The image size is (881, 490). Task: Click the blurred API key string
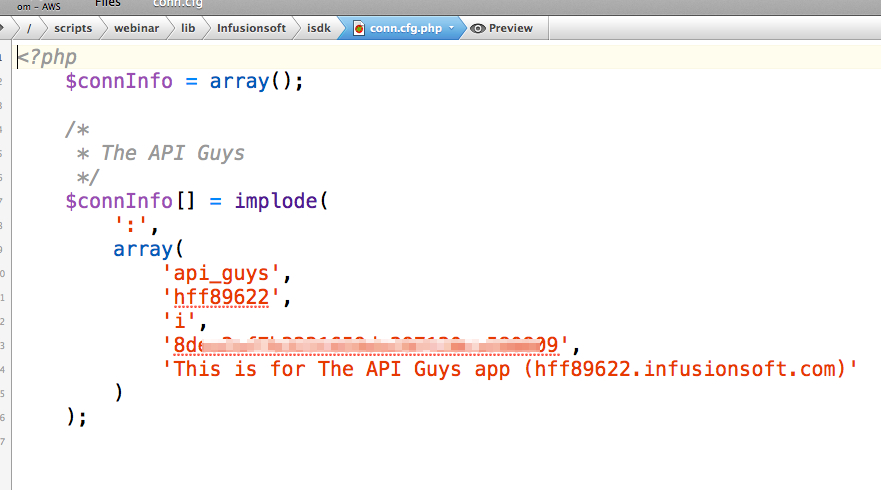pos(365,344)
